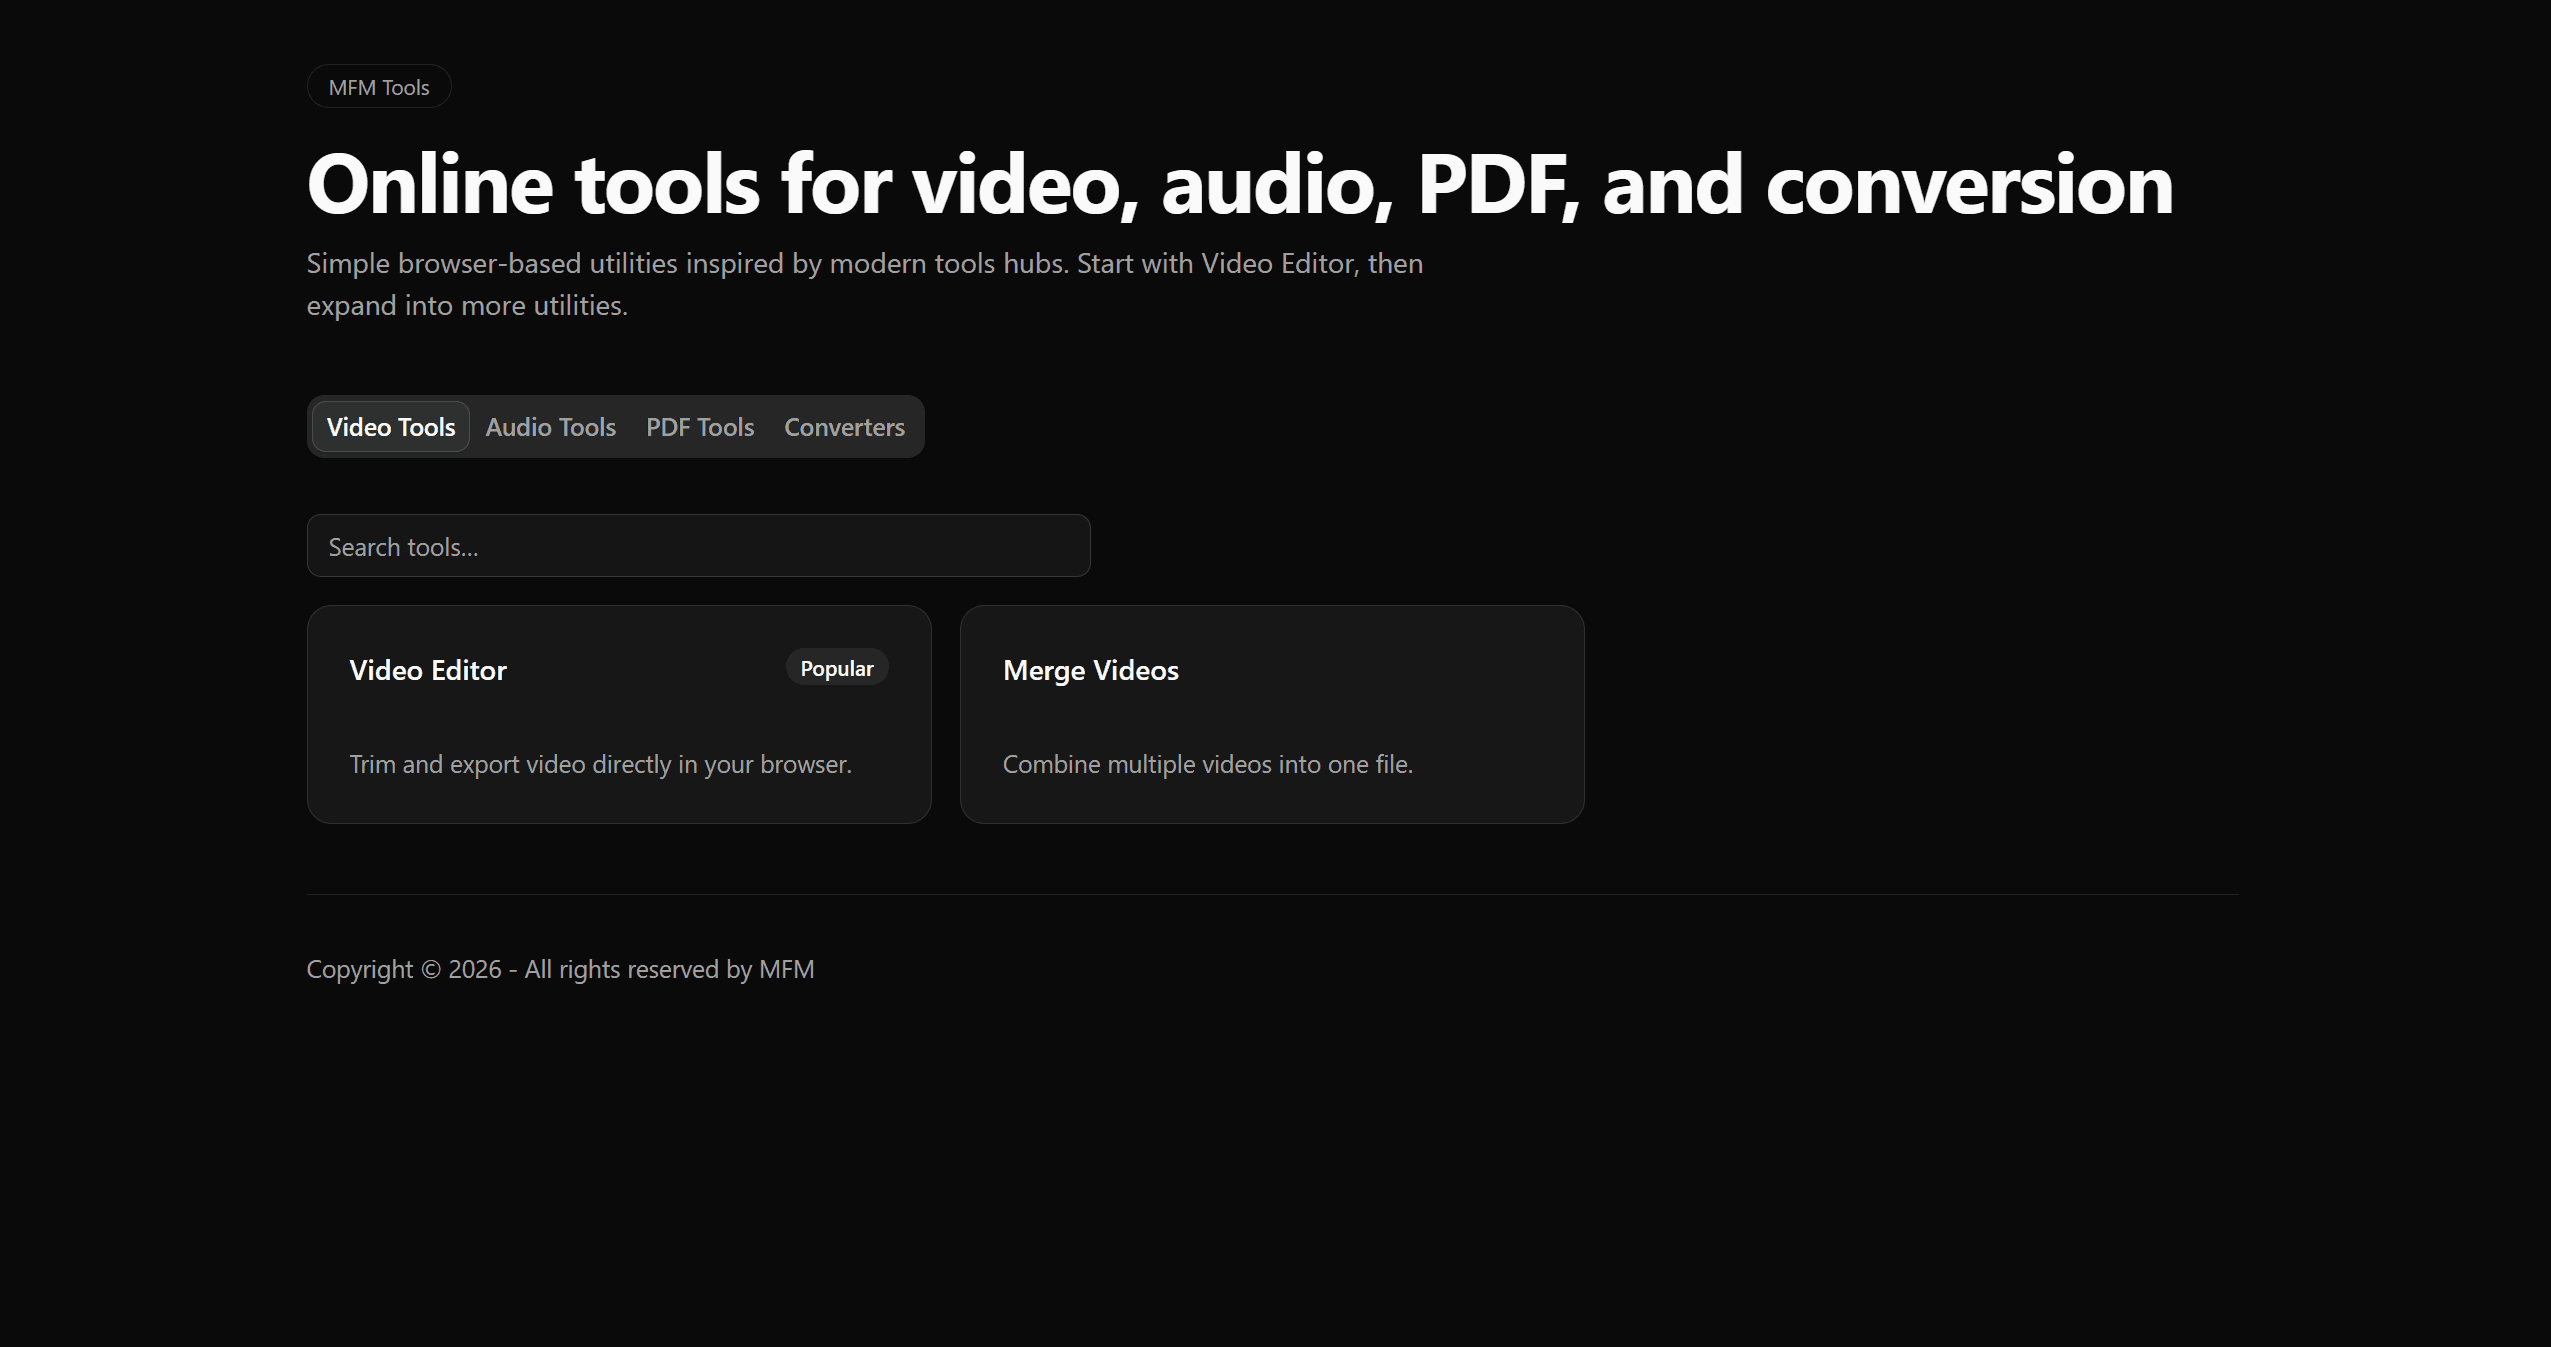This screenshot has height=1347, width=2551.
Task: Open the Merge Videos card
Action: tap(1271, 713)
